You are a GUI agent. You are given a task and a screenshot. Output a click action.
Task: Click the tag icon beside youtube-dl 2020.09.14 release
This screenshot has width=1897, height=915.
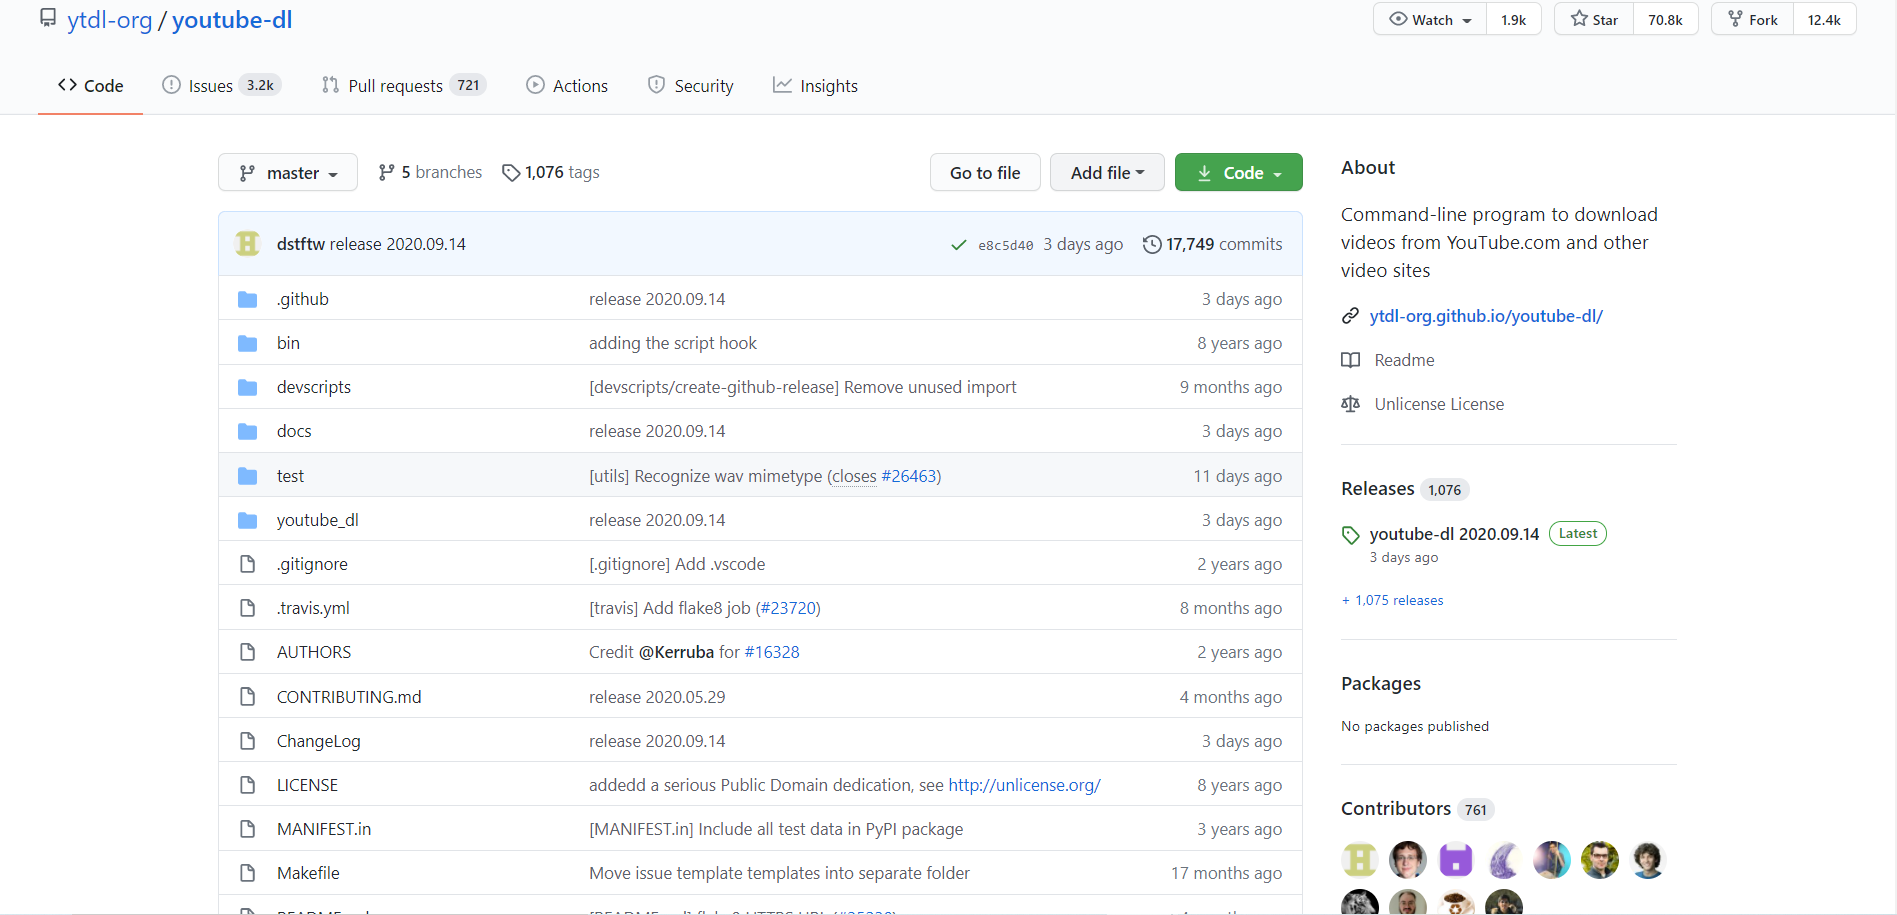pyautogui.click(x=1350, y=535)
